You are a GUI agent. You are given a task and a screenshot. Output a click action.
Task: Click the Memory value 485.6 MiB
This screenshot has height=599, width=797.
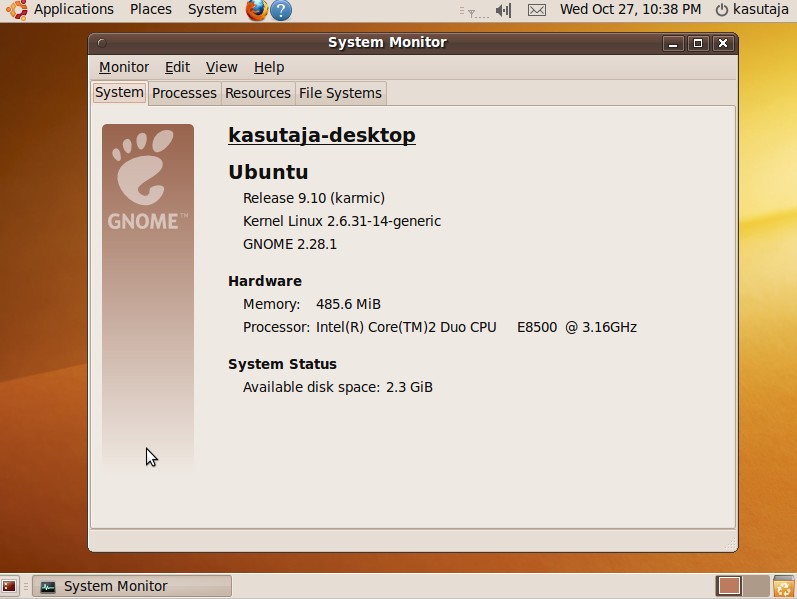[348, 304]
